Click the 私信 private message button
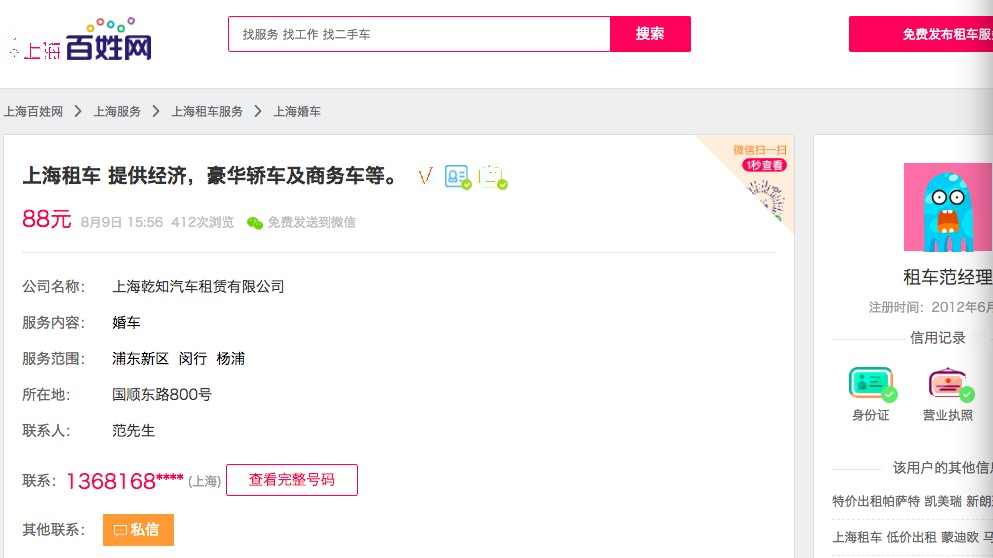 pos(138,530)
